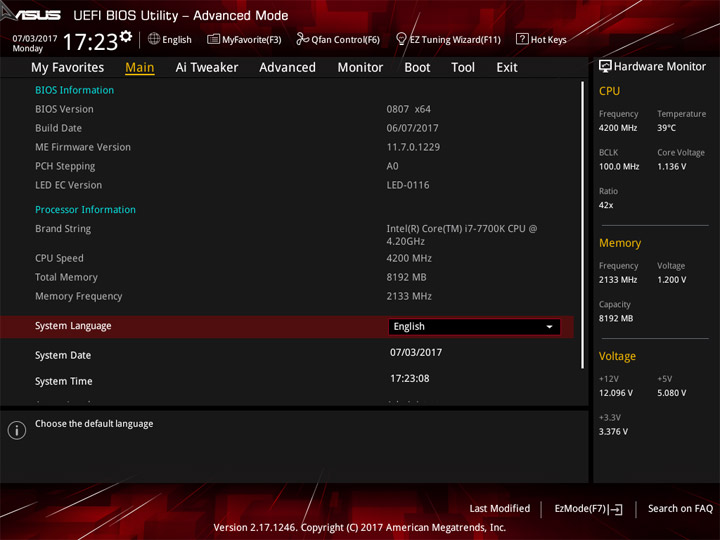Open MyFavorite(F3) list icon
The width and height of the screenshot is (720, 540).
pos(213,39)
